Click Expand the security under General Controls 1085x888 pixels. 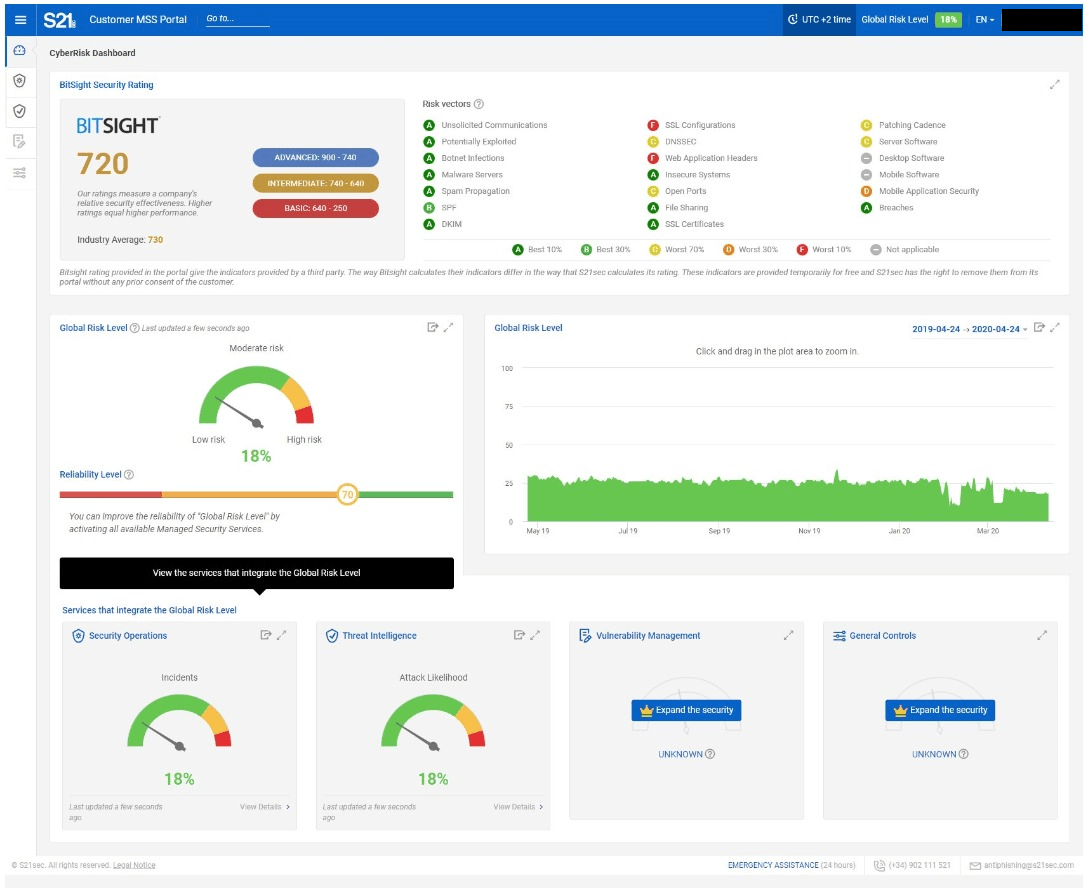940,710
